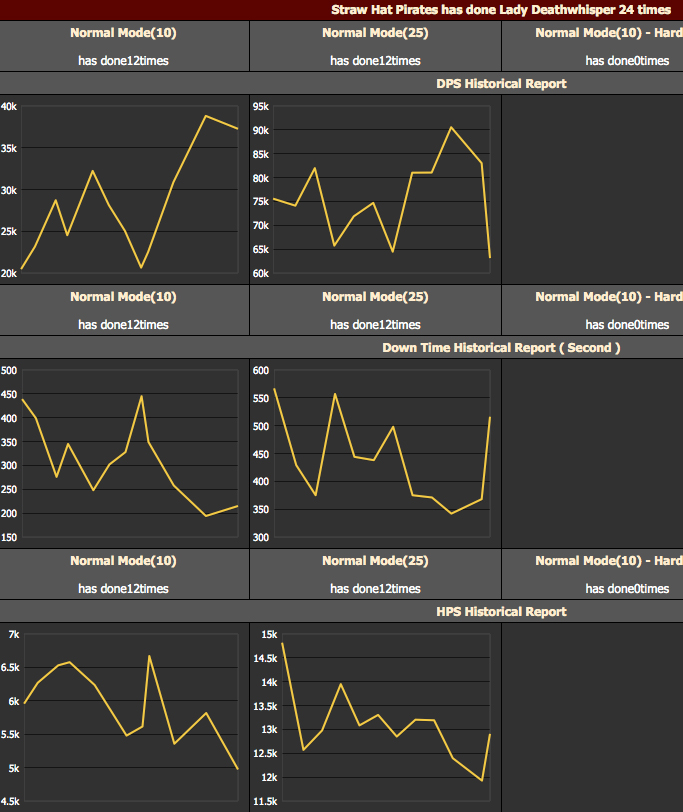Click the 90k axis label
This screenshot has height=812, width=683.
(261, 130)
